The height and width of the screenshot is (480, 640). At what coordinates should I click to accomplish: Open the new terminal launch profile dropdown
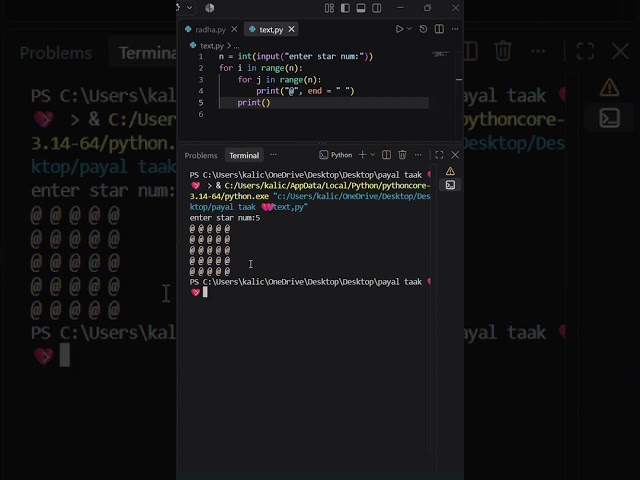[x=372, y=155]
